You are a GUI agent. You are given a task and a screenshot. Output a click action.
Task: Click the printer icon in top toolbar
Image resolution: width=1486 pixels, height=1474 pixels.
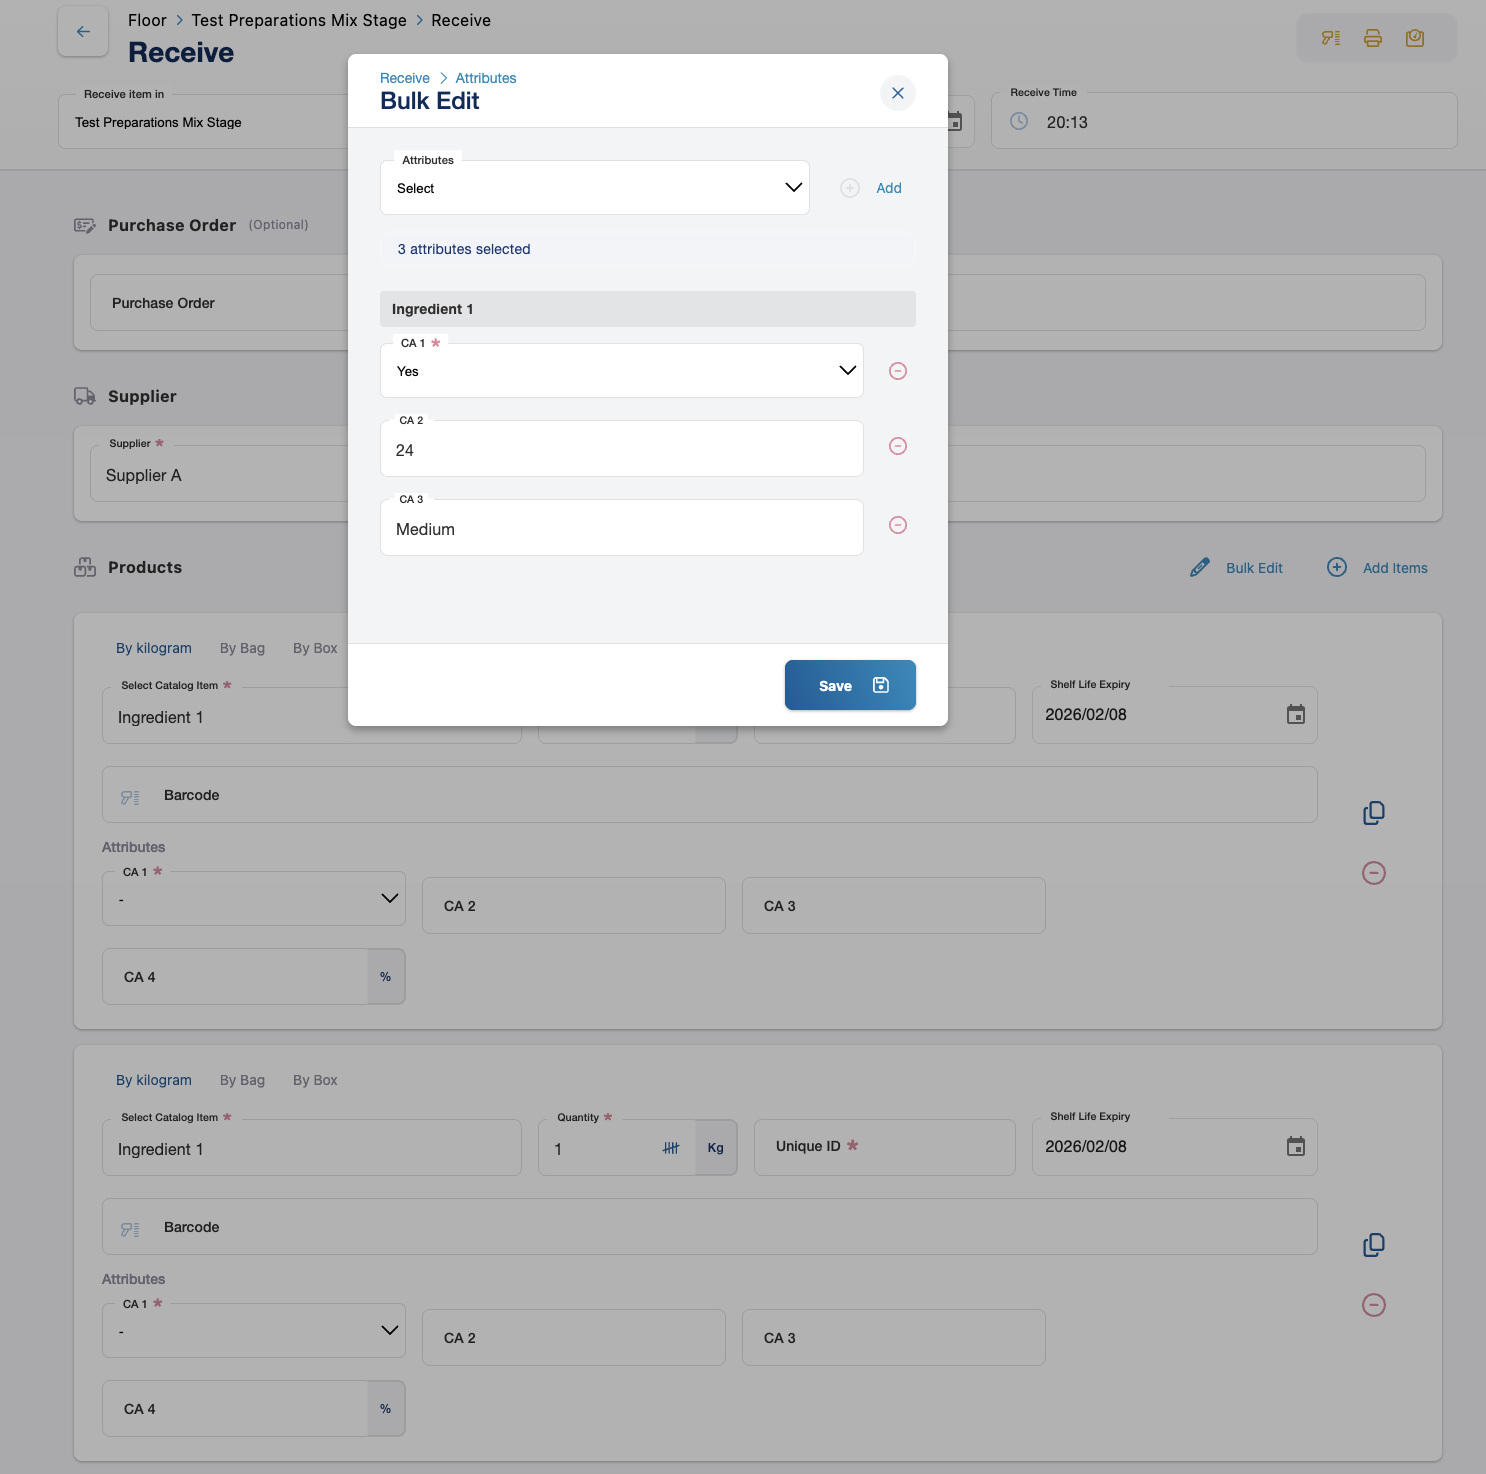pyautogui.click(x=1373, y=38)
